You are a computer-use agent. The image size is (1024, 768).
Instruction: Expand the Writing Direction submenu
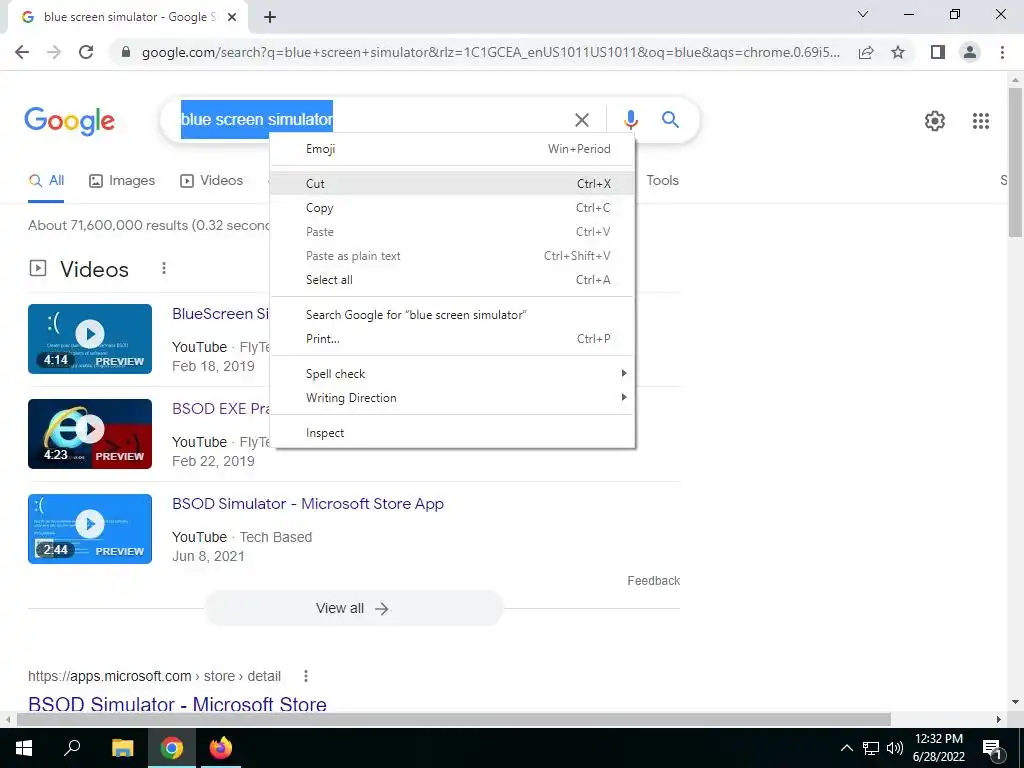pyautogui.click(x=453, y=398)
